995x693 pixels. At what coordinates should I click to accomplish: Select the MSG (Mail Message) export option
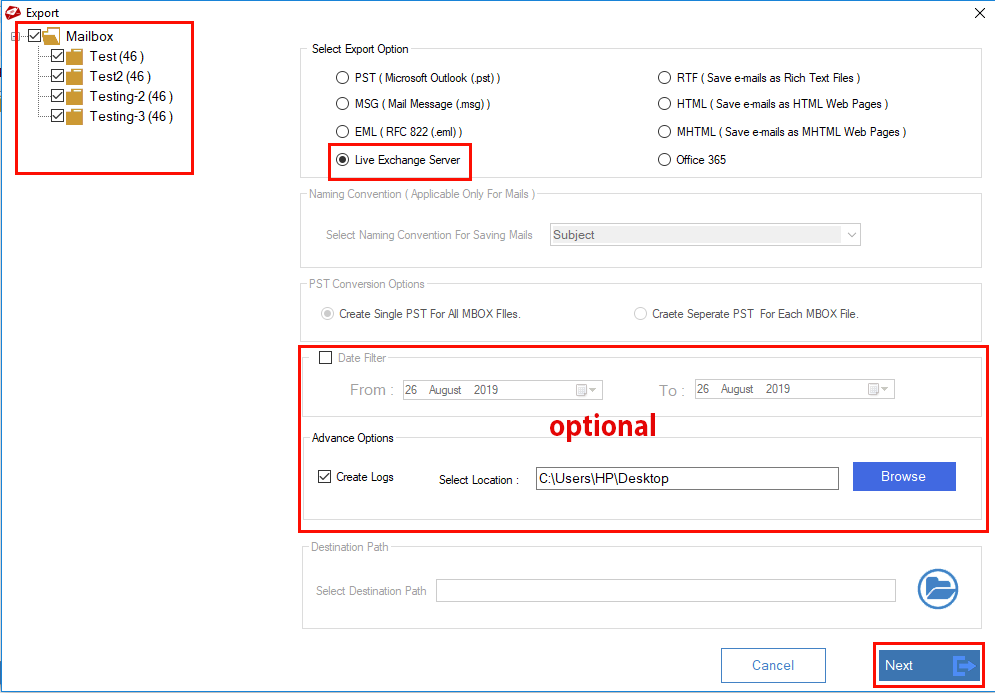coord(342,103)
